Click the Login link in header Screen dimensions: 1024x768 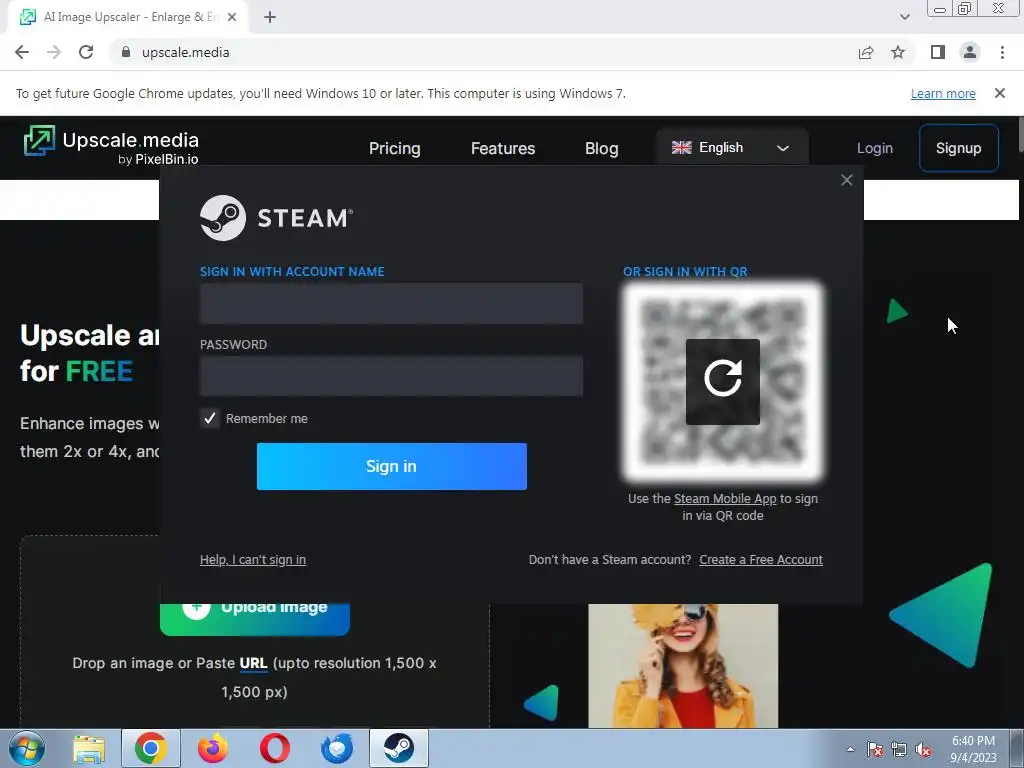[874, 148]
